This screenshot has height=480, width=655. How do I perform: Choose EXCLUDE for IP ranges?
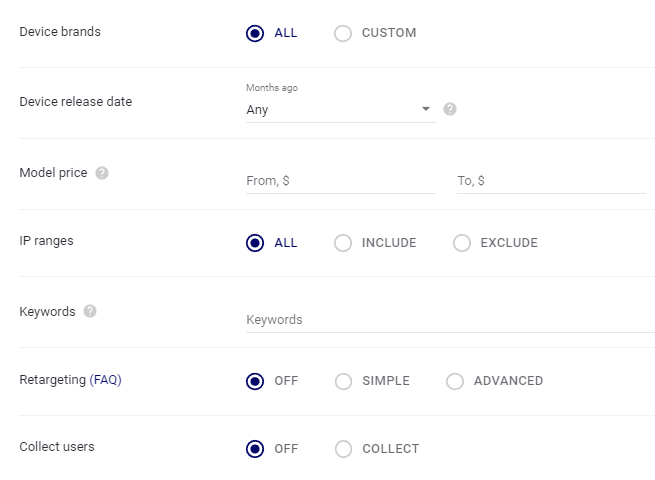(462, 243)
